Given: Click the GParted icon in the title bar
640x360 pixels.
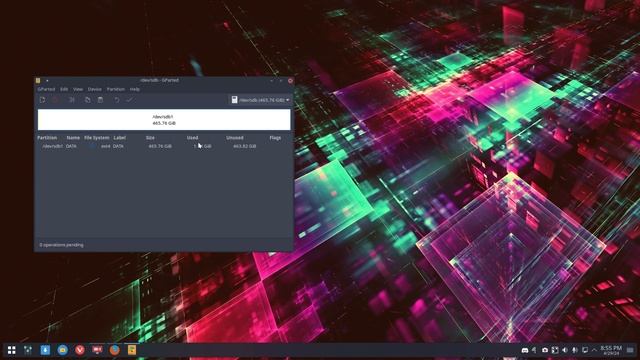Looking at the screenshot, I should [x=38, y=80].
